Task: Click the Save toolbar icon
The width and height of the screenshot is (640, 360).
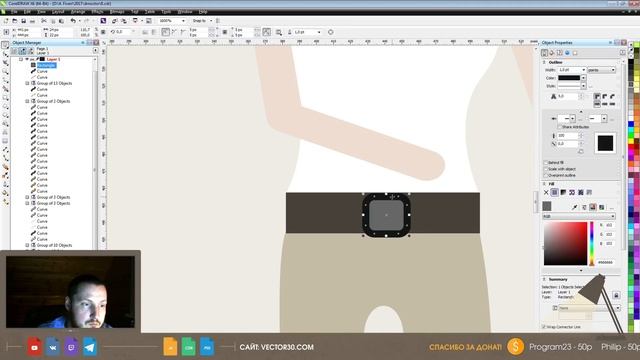Action: coord(24,21)
